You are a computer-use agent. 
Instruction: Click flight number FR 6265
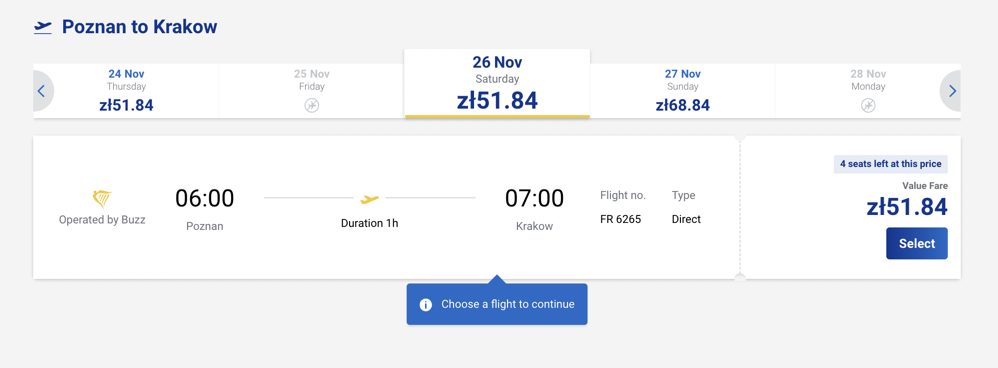621,219
